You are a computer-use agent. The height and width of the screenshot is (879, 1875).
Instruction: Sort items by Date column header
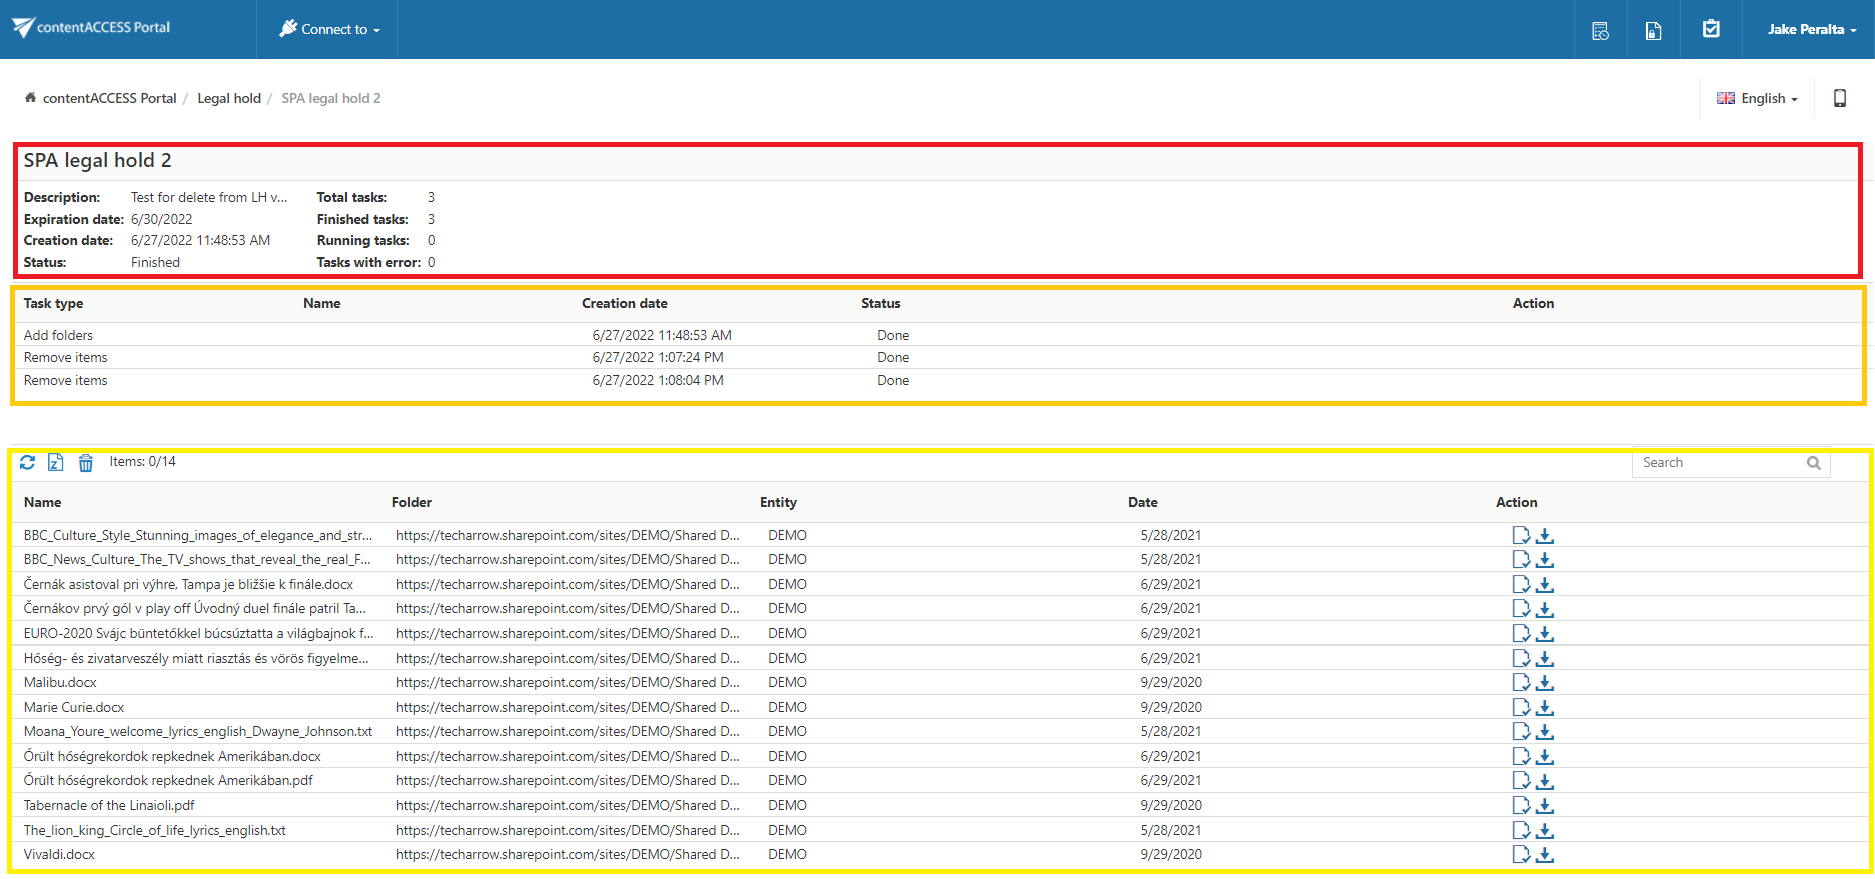(x=1142, y=502)
